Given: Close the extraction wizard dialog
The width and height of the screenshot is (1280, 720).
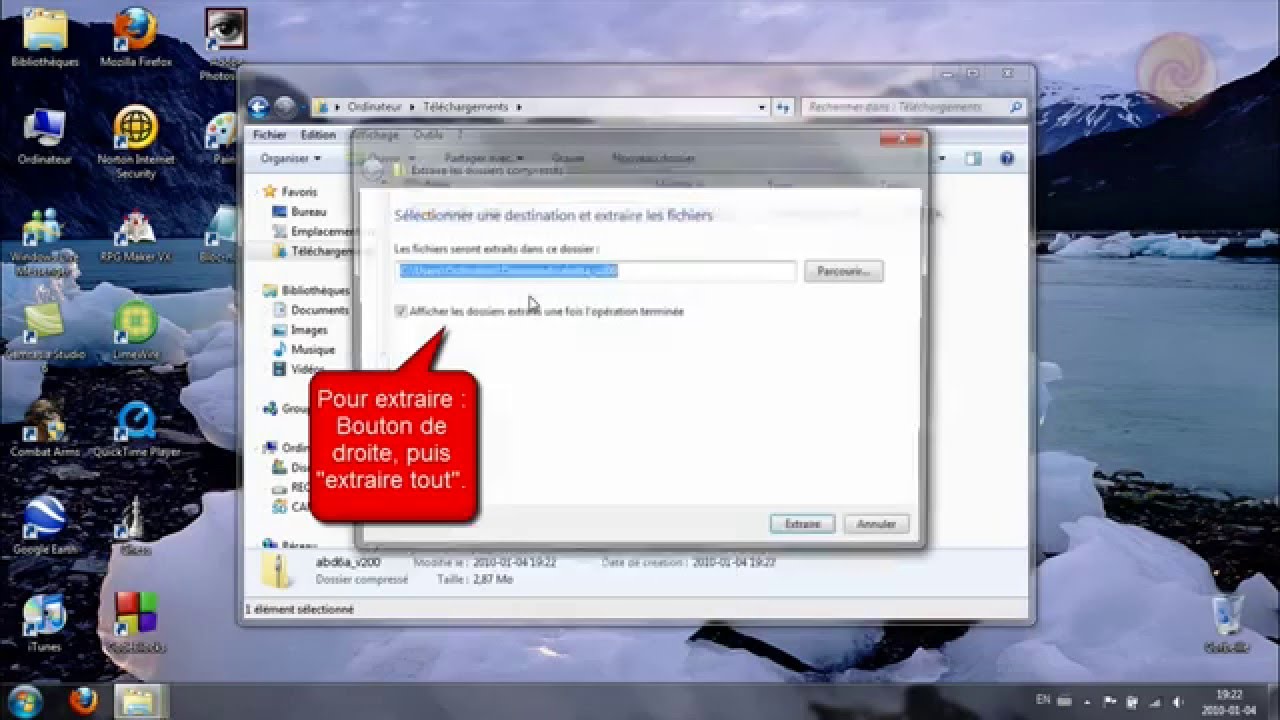Looking at the screenshot, I should click(902, 139).
